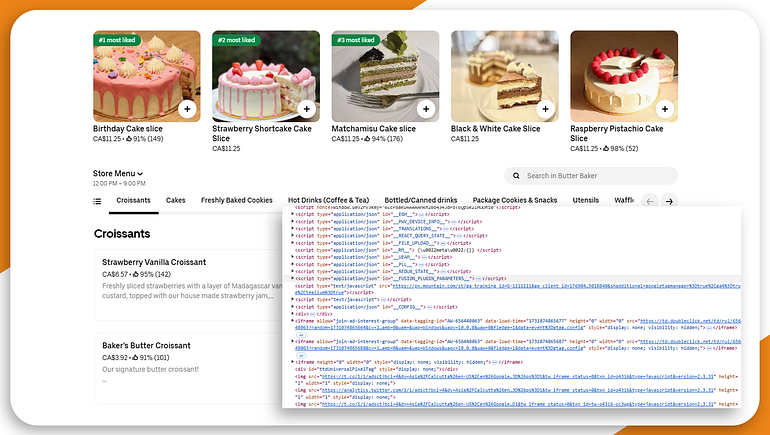Expand the __PWV_DEVICE_INFO__ script node
This screenshot has height=435, width=770.
[x=293, y=221]
